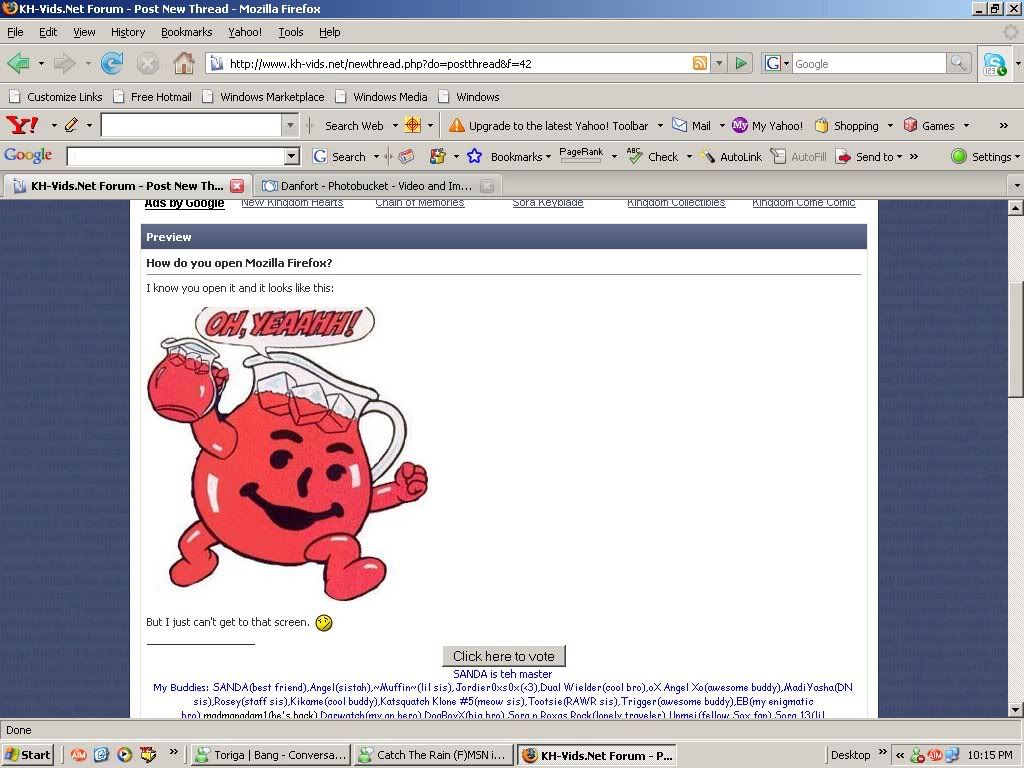Open the History menu
The width and height of the screenshot is (1024, 768).
point(128,32)
